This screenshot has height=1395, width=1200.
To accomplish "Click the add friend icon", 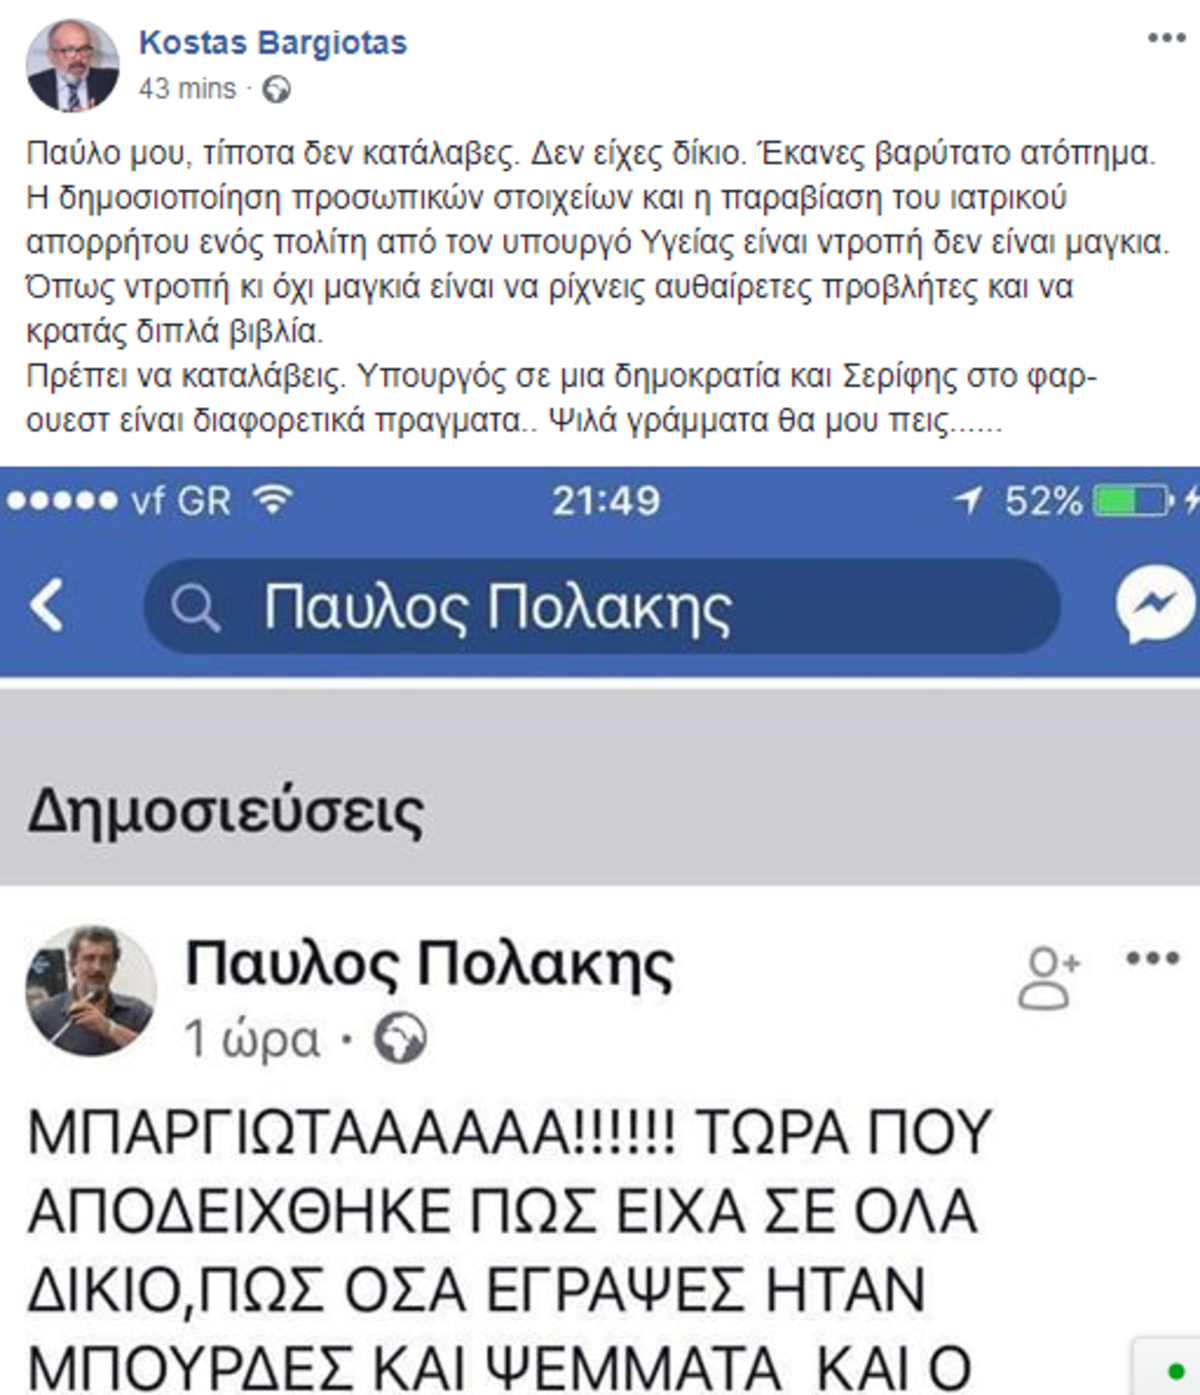I will click(x=1049, y=977).
